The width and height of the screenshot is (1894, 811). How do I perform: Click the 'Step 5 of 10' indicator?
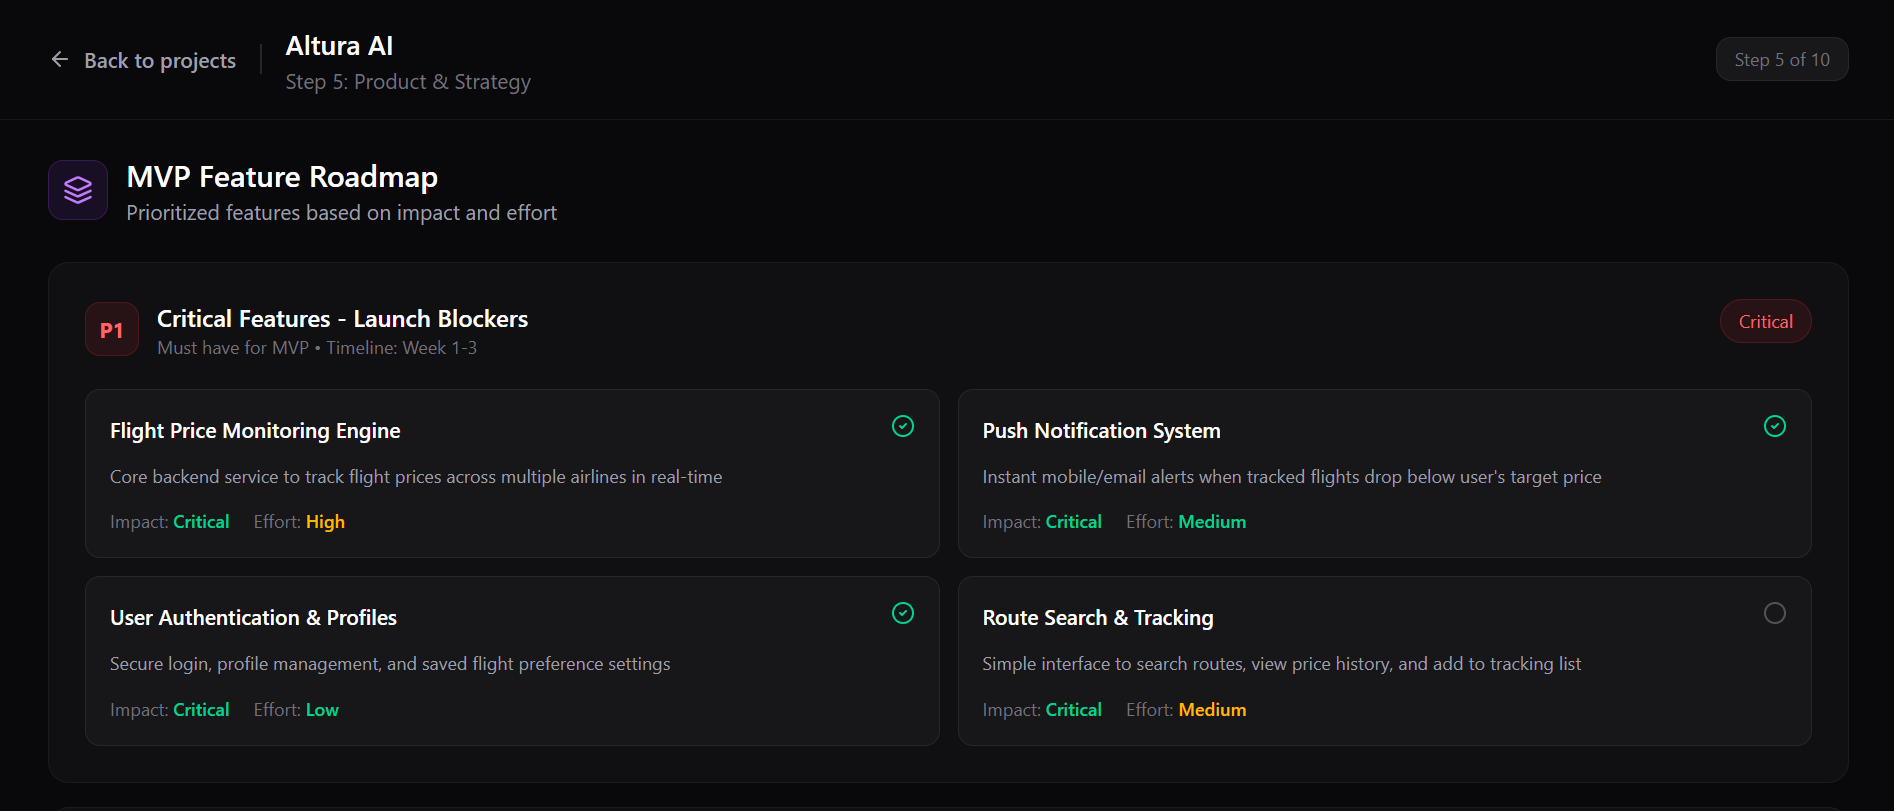[x=1782, y=60]
